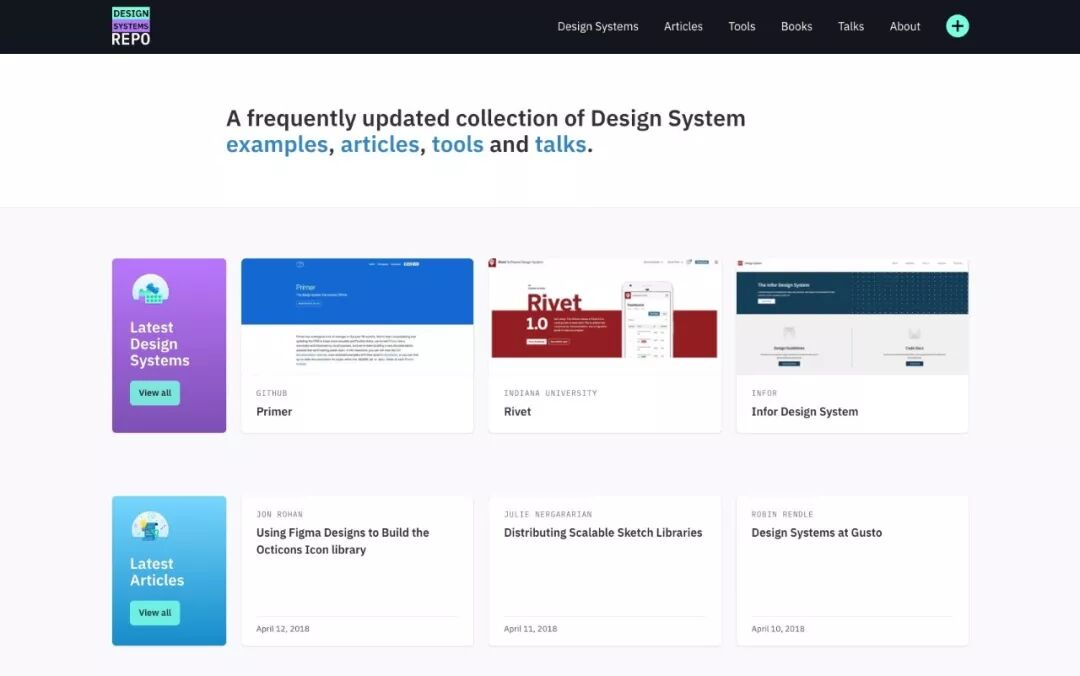Viewport: 1080px width, 676px height.
Task: Click the INDIANA UNIVERSITY label
Action: (550, 393)
